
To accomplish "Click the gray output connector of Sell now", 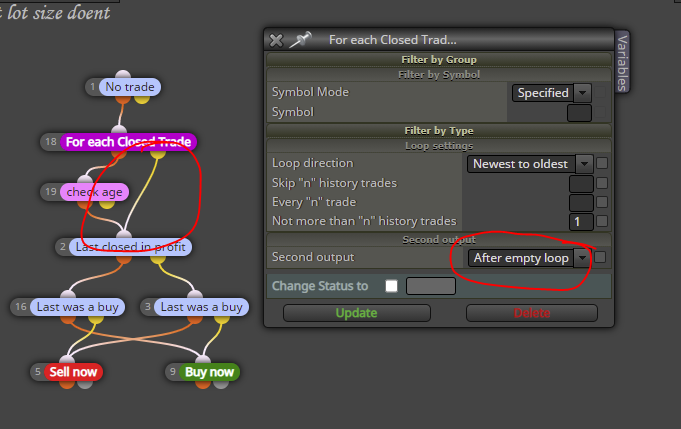I will click(85, 384).
